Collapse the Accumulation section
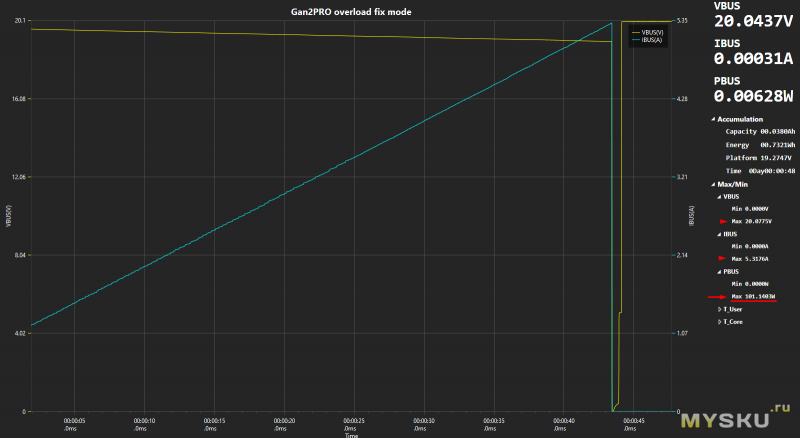The image size is (800, 438). click(713, 119)
